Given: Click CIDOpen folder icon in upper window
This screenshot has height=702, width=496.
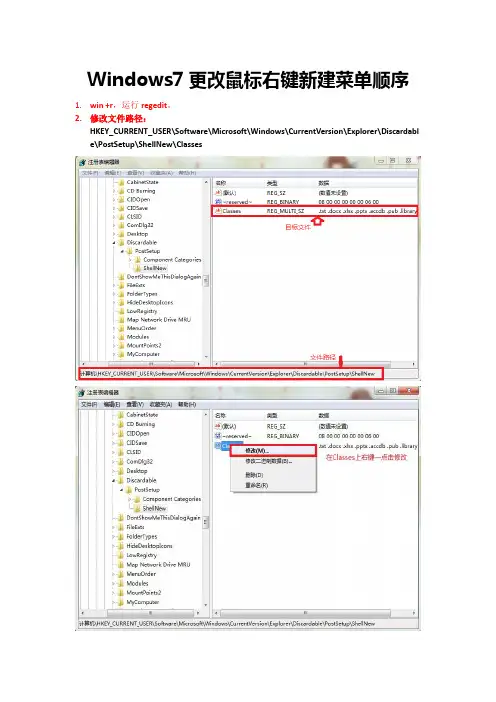Looking at the screenshot, I should coord(121,199).
